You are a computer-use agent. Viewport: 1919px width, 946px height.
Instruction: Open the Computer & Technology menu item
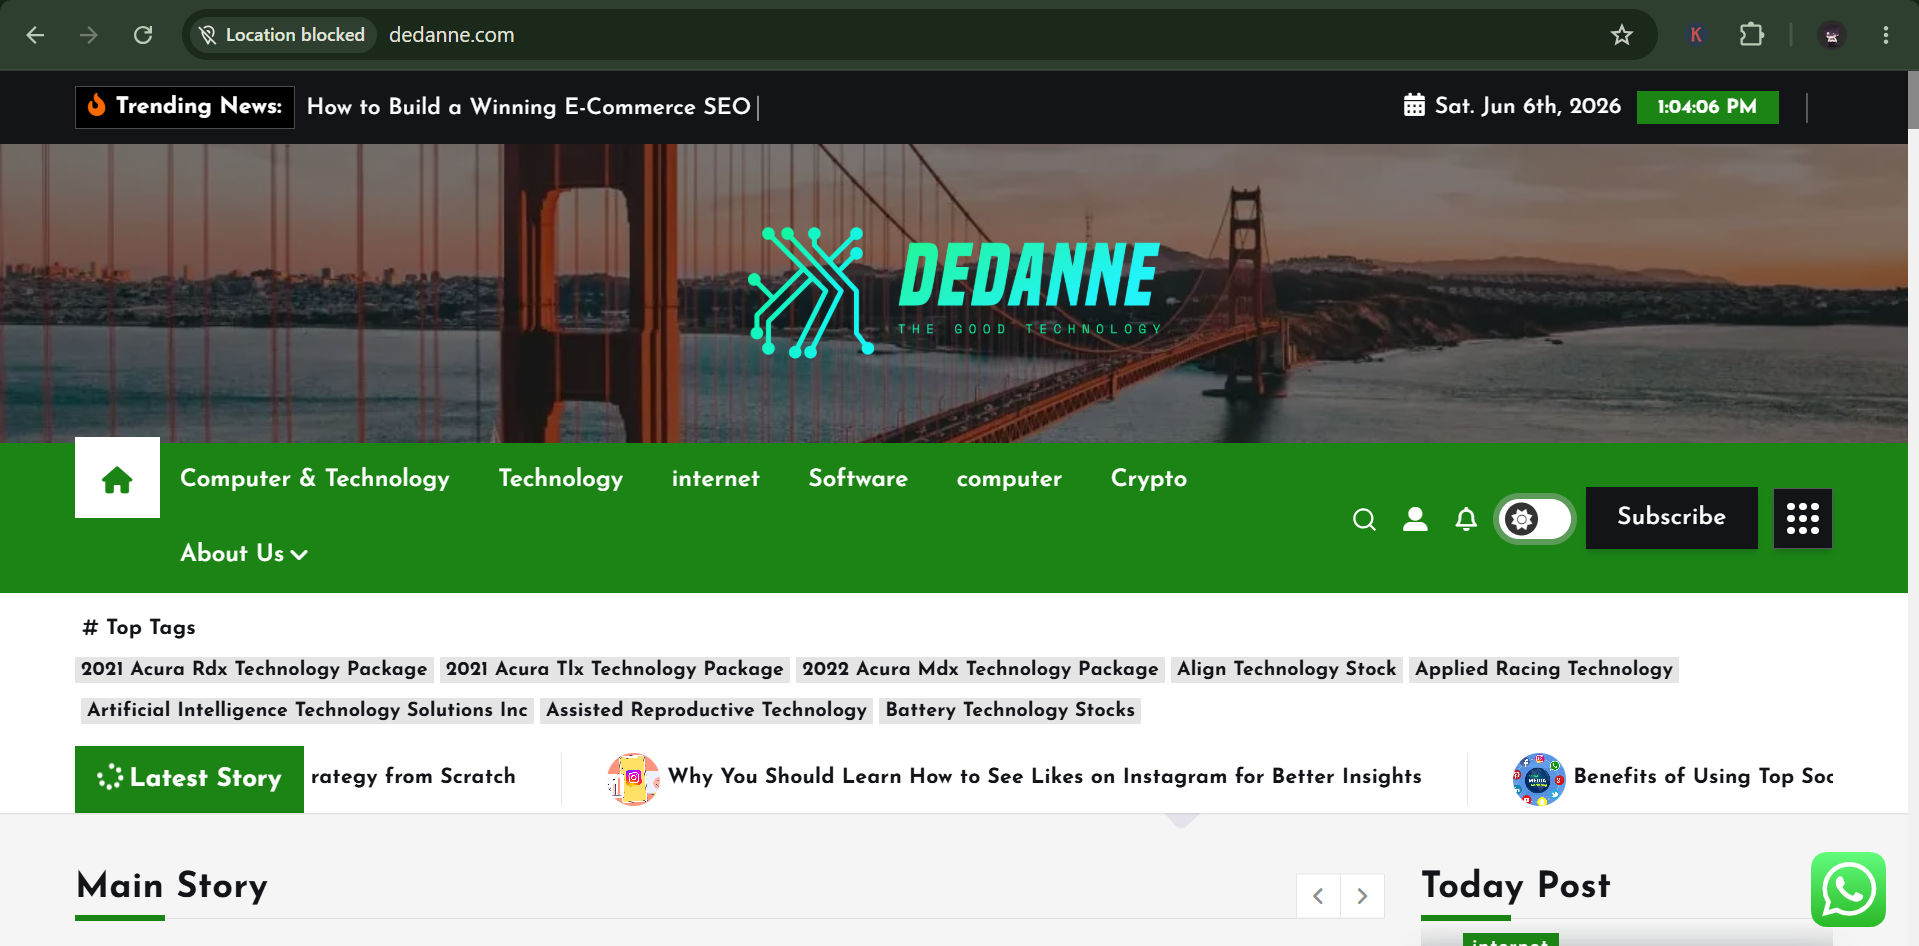(x=315, y=478)
